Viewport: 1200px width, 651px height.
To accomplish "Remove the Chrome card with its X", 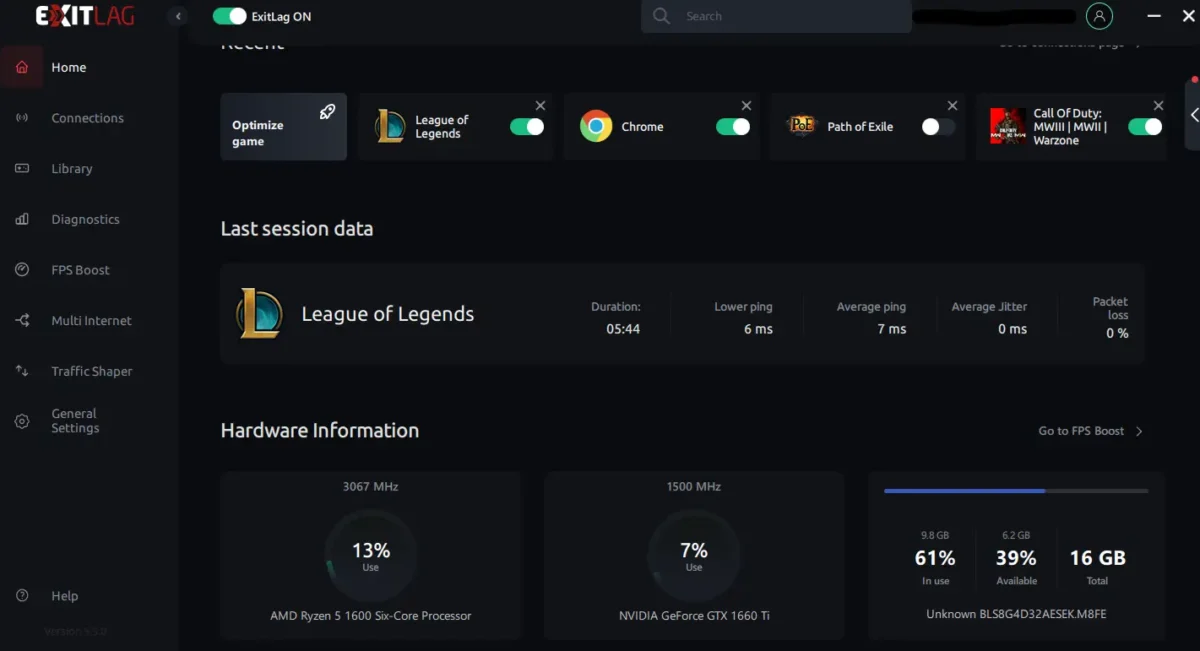I will 746,106.
